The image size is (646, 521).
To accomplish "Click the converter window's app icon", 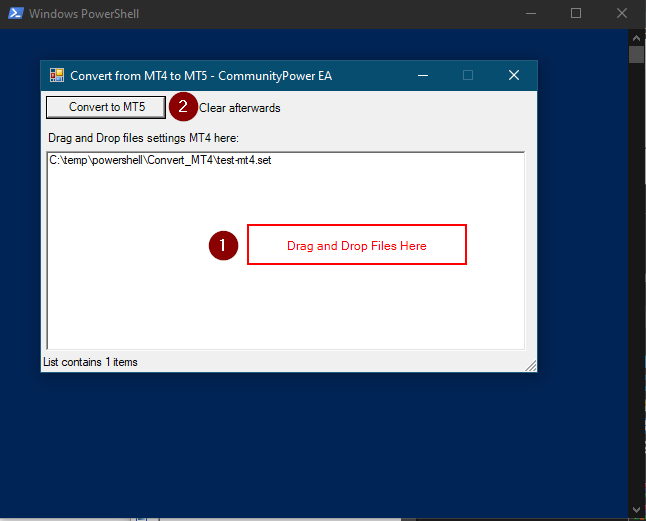I will 57,75.
